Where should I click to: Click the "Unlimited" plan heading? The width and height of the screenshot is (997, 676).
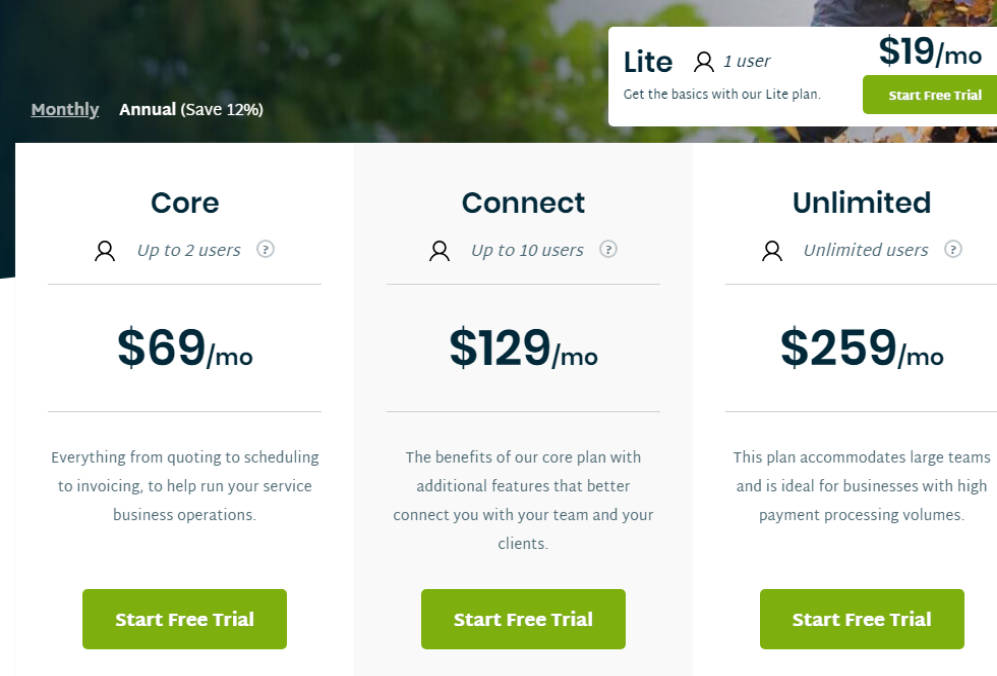(x=861, y=202)
